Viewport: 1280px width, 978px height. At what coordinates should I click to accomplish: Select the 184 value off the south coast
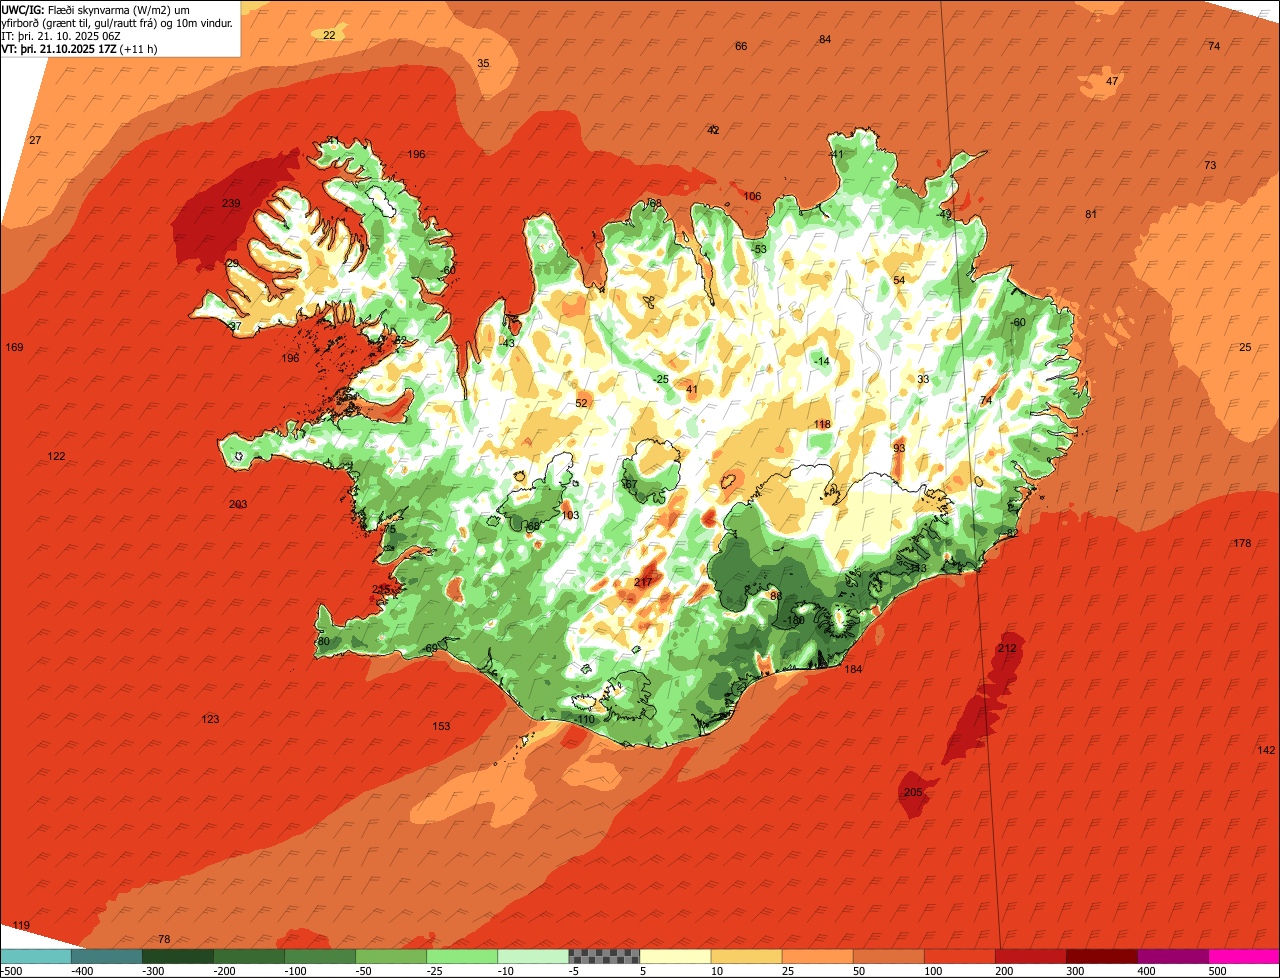pos(853,669)
